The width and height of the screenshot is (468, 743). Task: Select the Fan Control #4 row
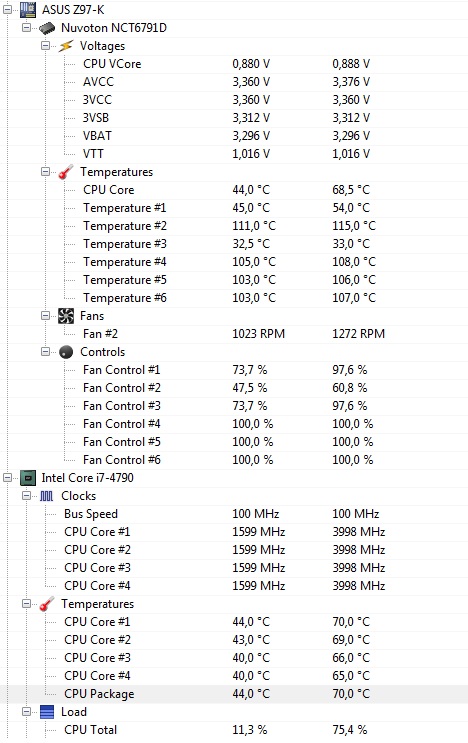(234, 424)
